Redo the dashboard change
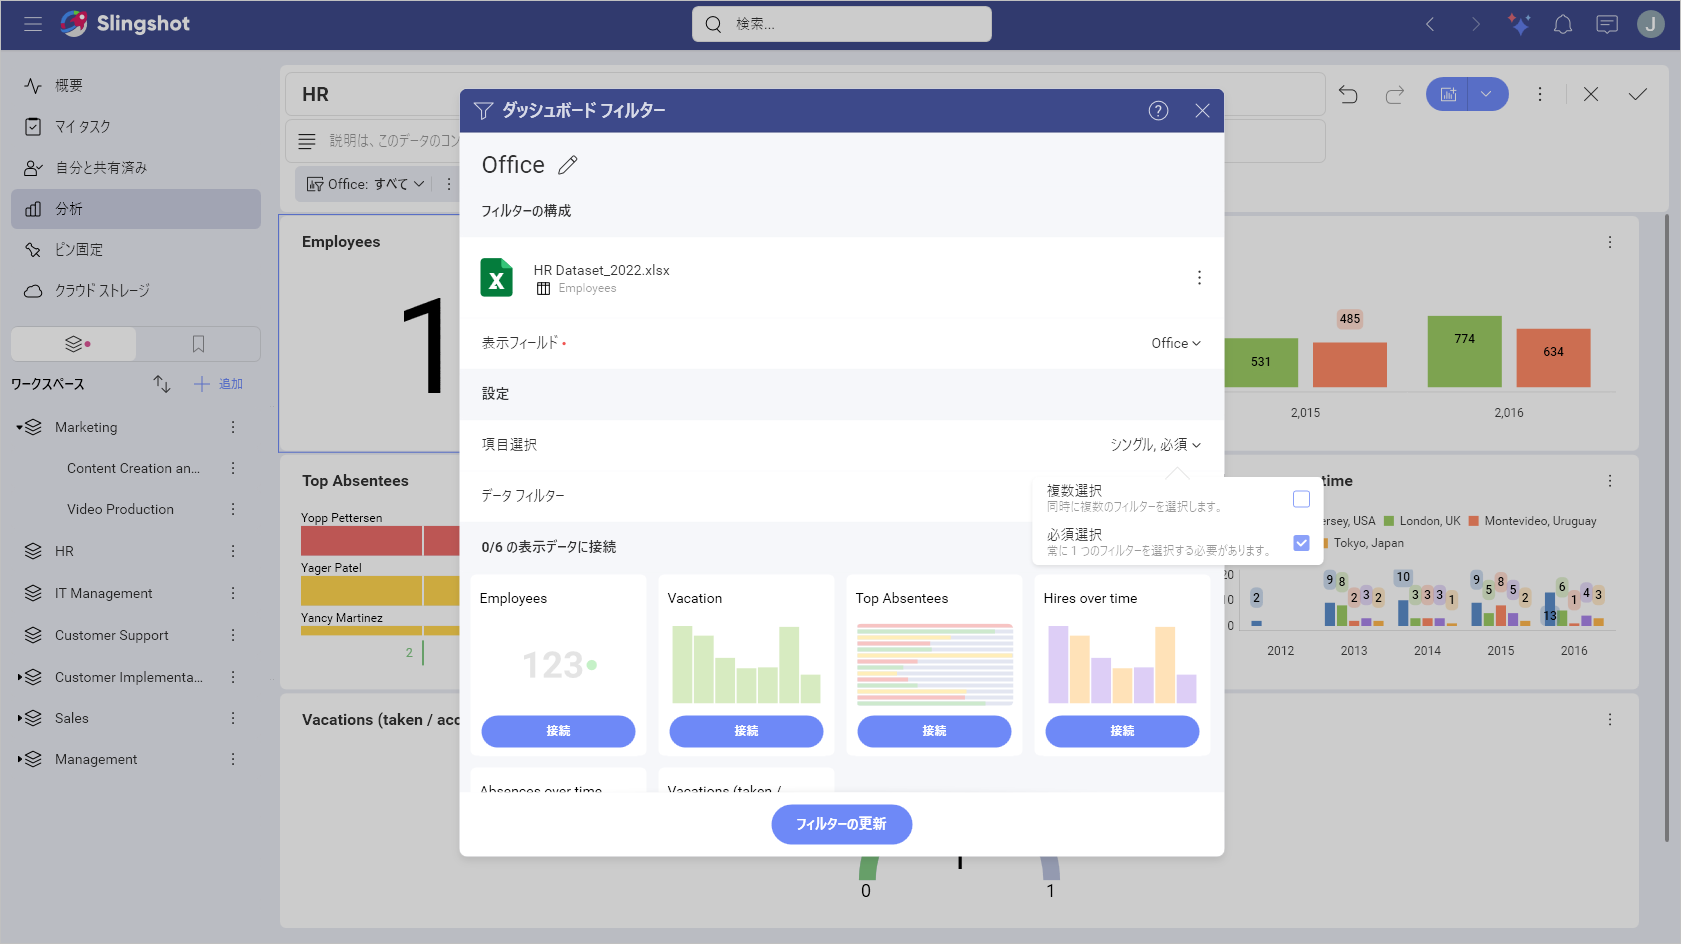This screenshot has width=1681, height=944. pos(1395,94)
